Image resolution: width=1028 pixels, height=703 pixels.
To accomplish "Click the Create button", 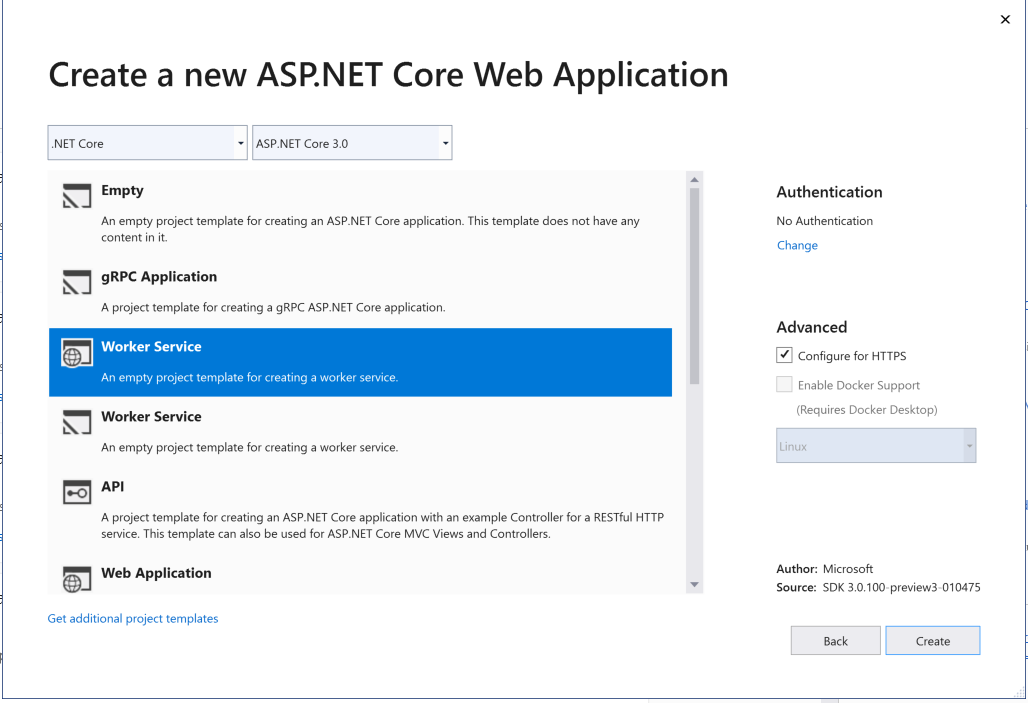I will coord(932,640).
